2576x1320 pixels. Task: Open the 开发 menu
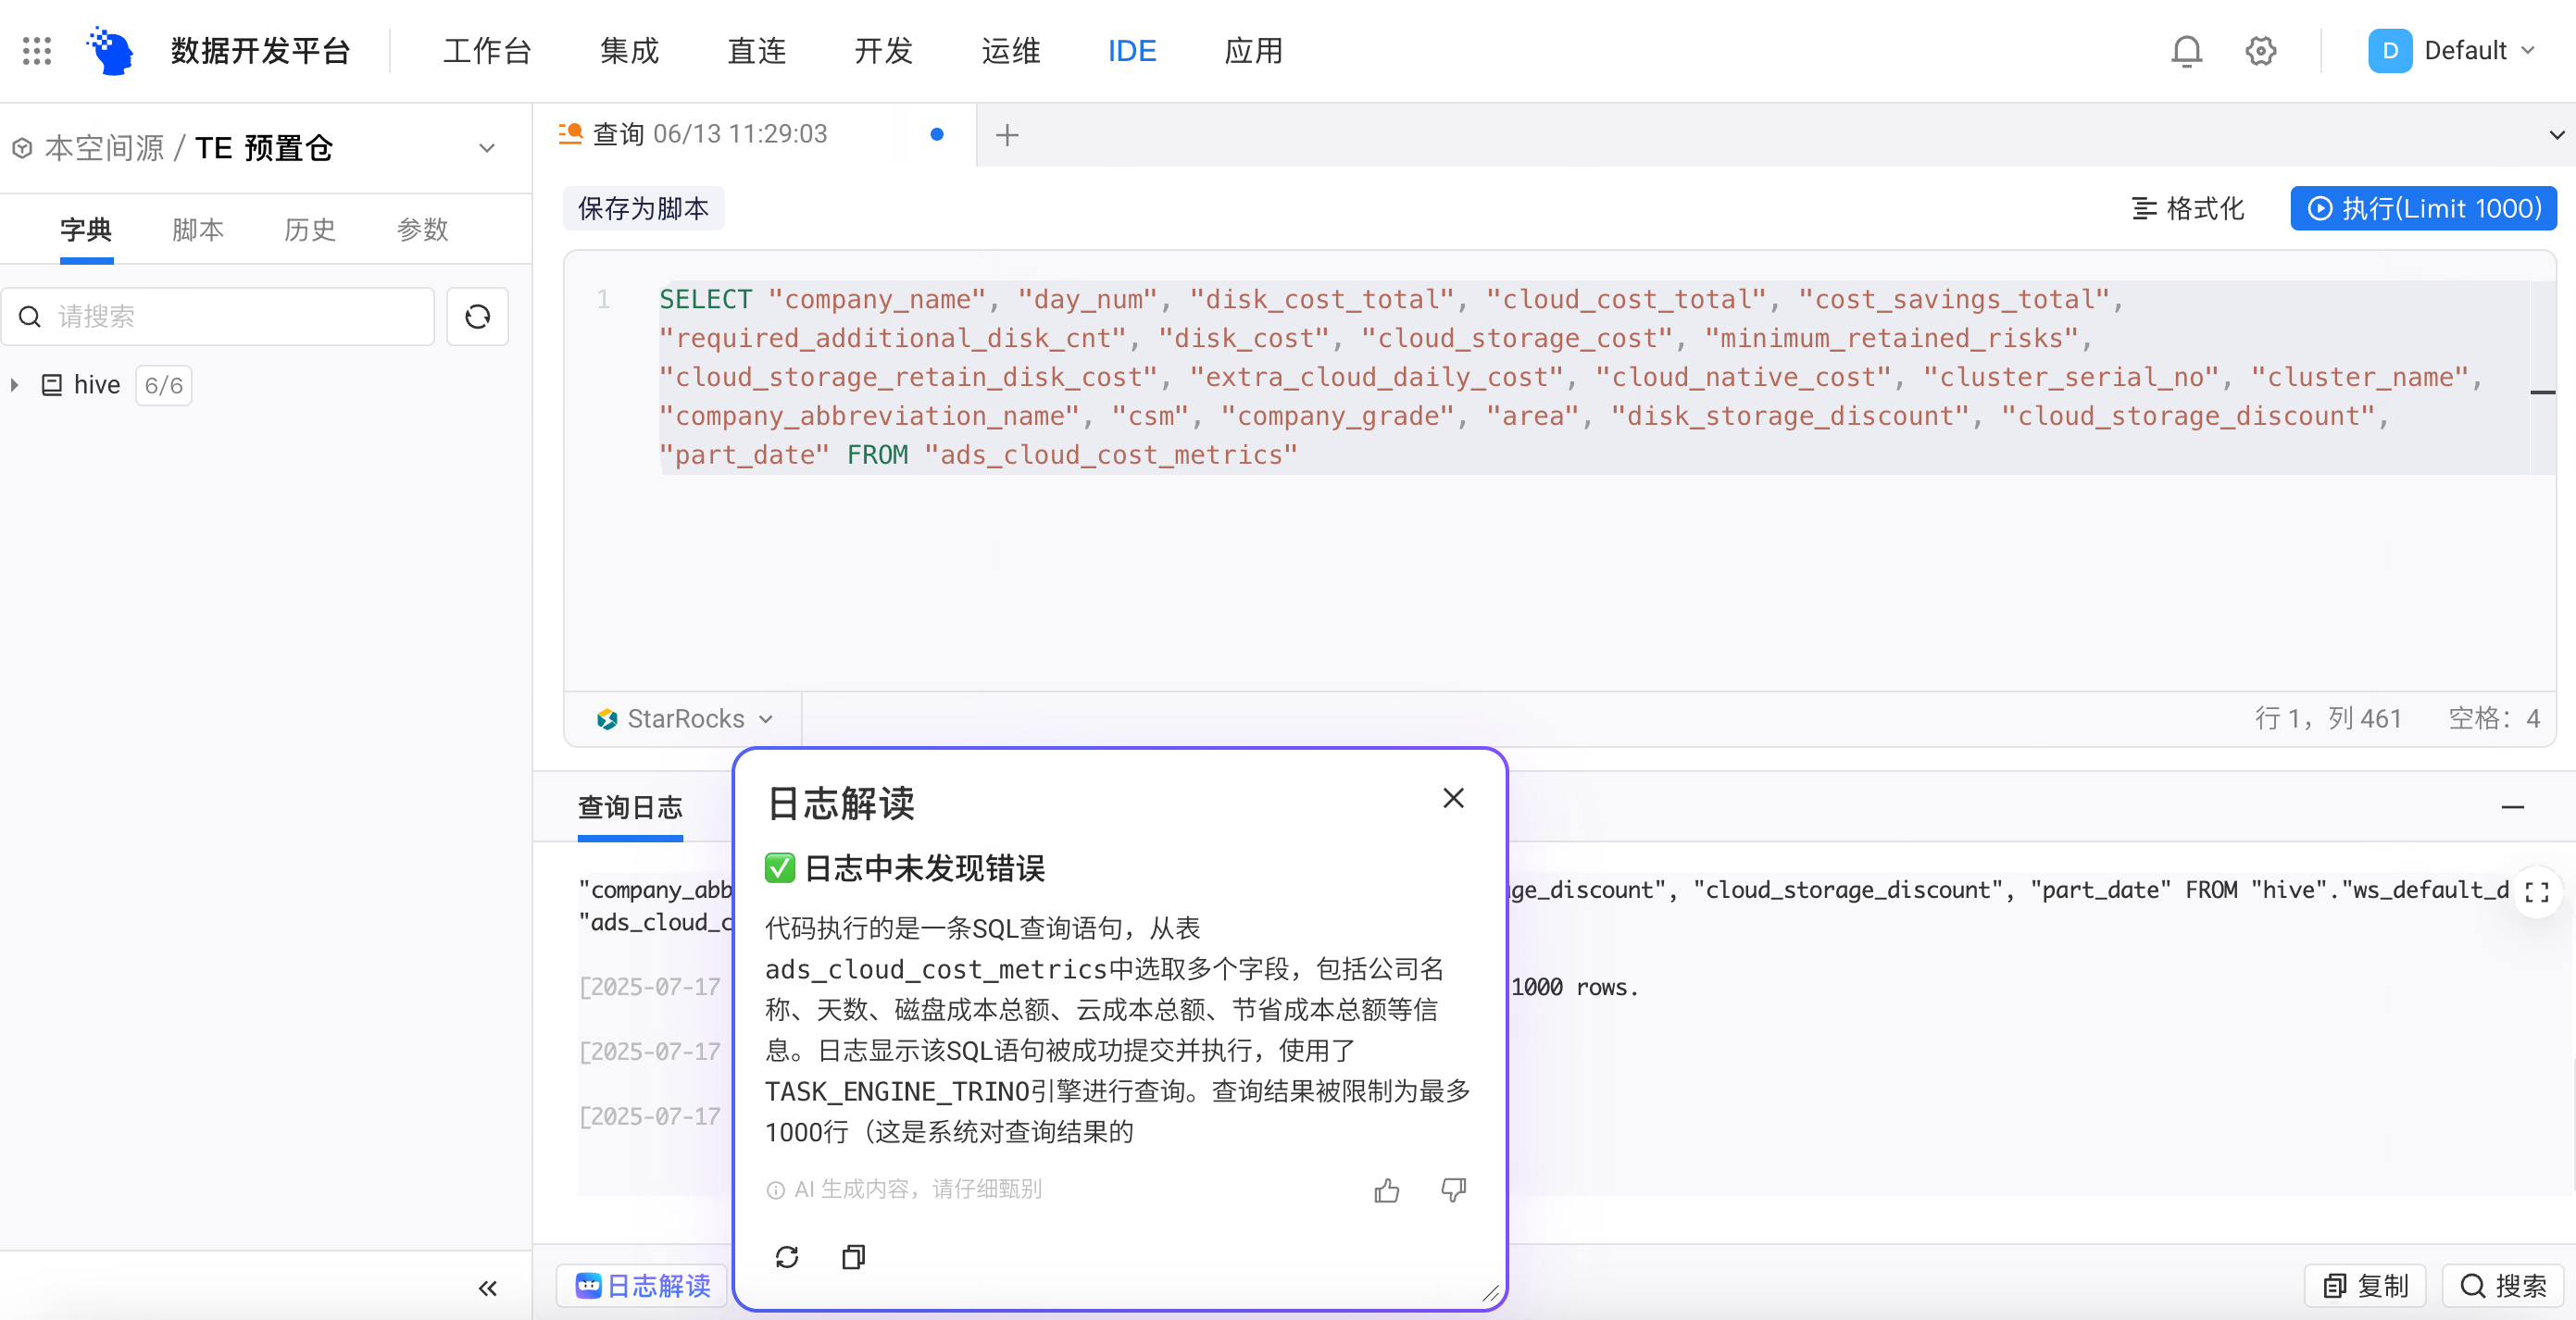coord(883,51)
